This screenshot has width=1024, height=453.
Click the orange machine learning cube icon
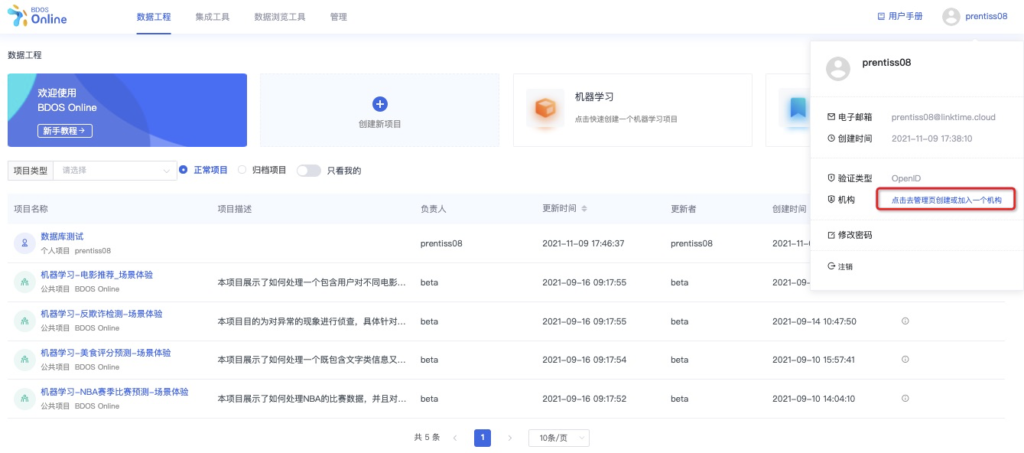pyautogui.click(x=545, y=108)
